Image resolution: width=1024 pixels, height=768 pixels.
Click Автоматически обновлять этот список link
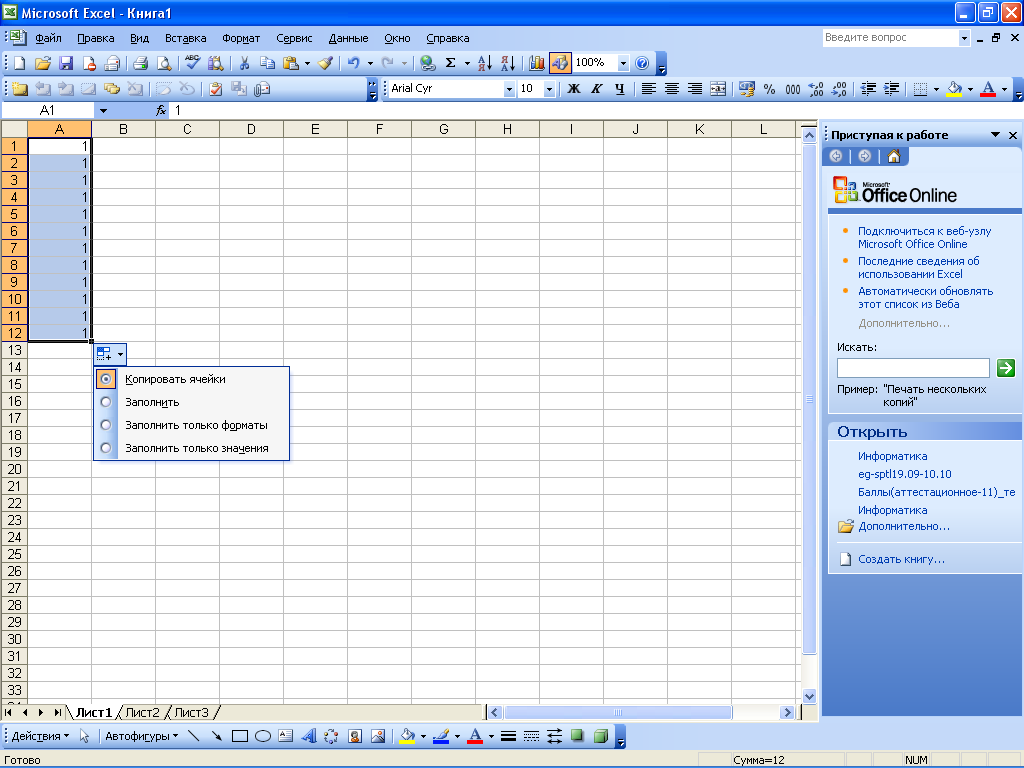[925, 298]
